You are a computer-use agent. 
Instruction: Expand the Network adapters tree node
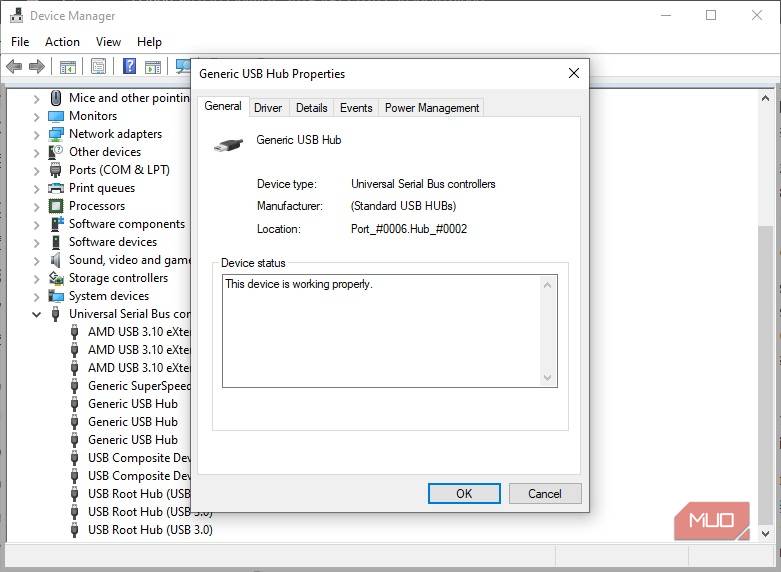click(x=36, y=135)
